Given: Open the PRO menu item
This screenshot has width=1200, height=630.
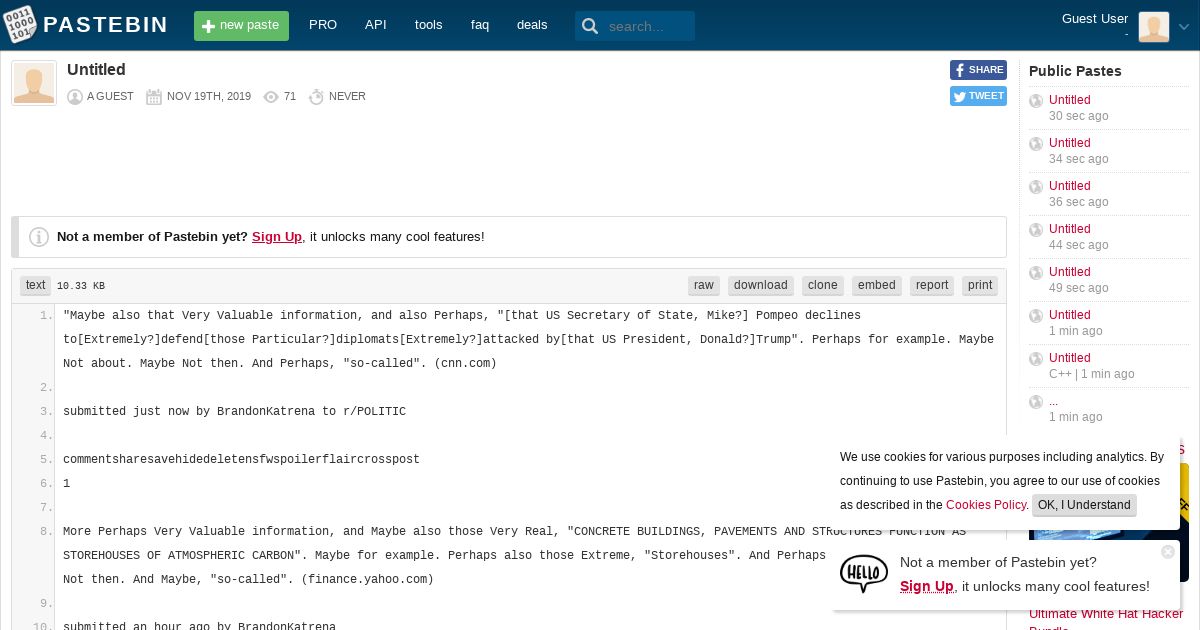Looking at the screenshot, I should [x=323, y=25].
